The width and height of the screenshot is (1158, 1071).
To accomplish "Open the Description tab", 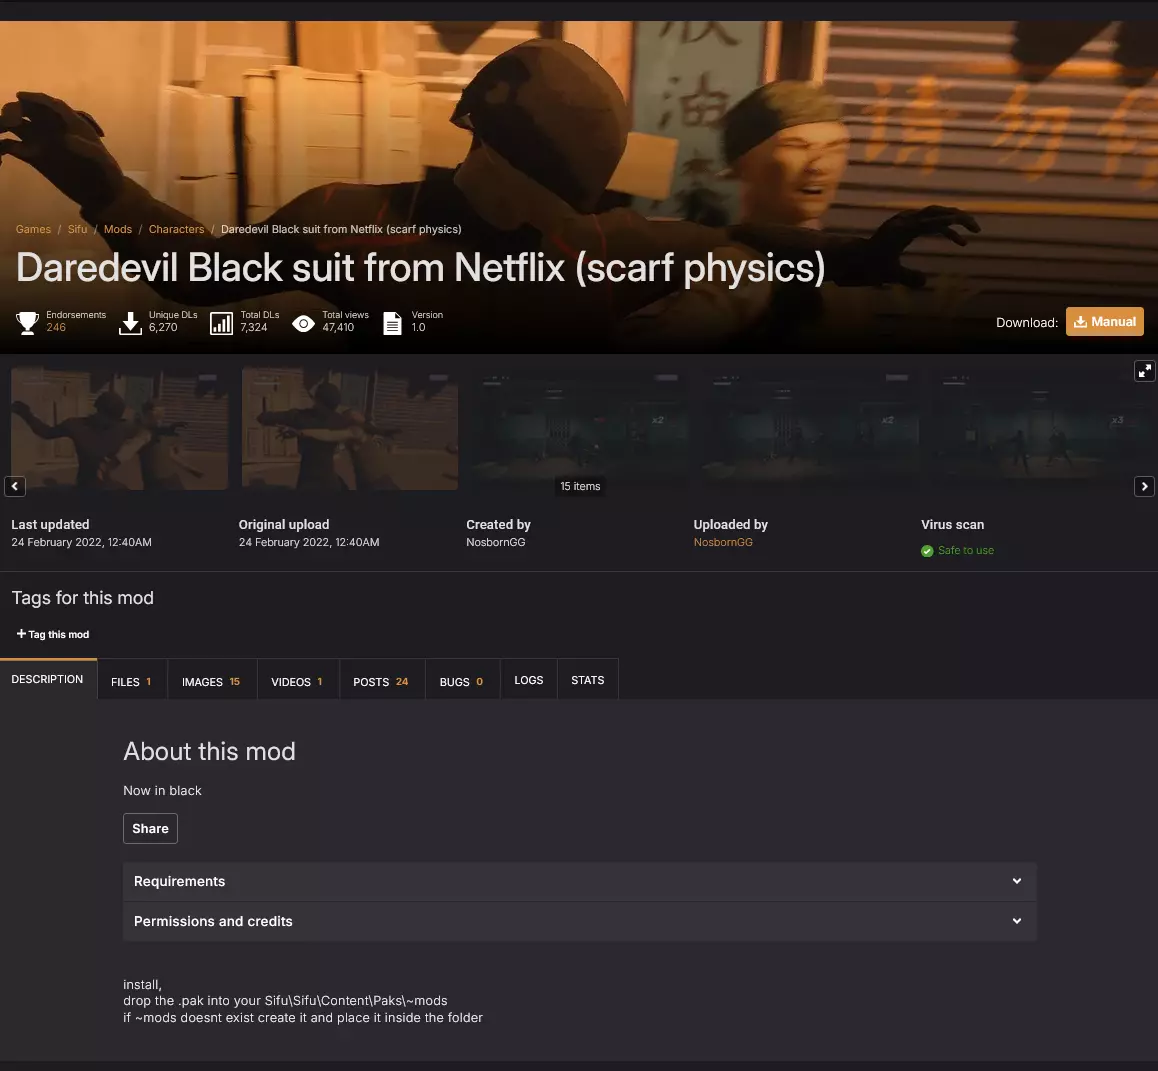I will tap(48, 679).
